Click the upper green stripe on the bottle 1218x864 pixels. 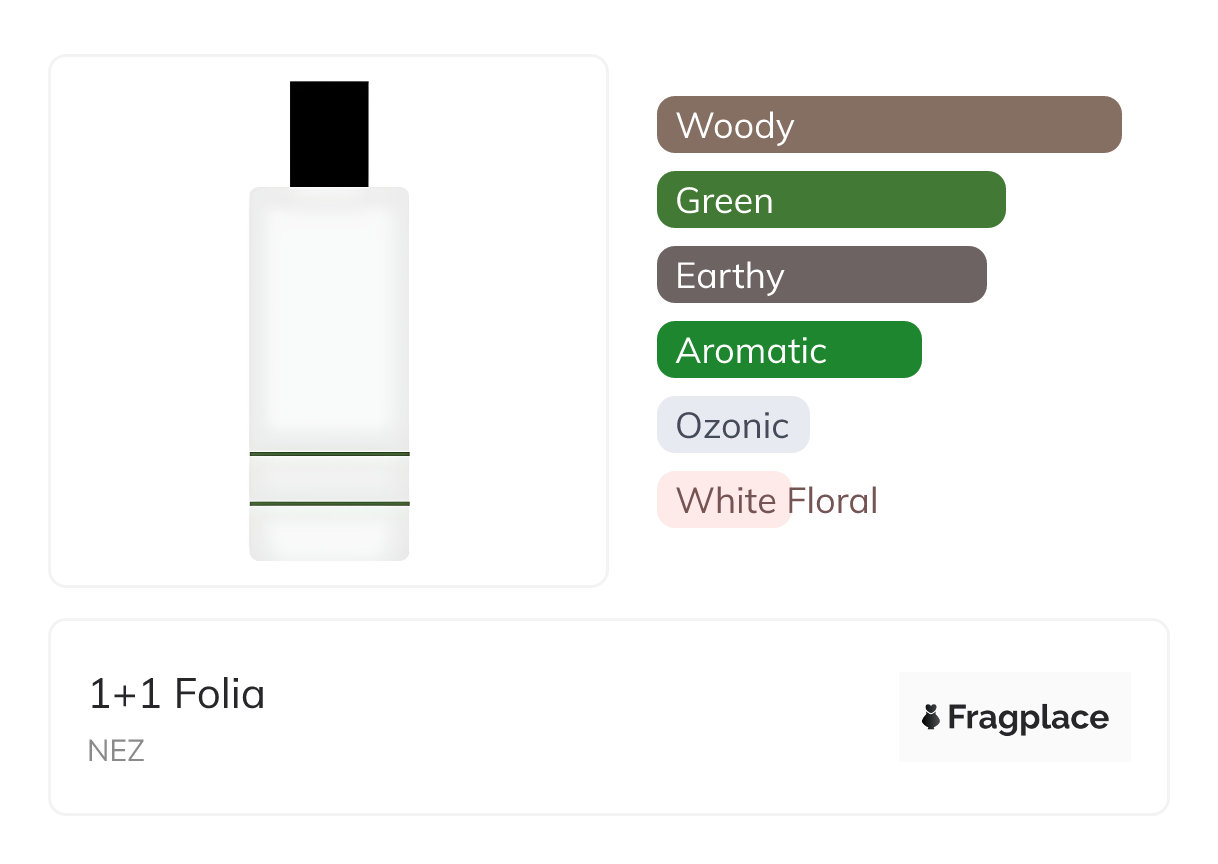(329, 454)
